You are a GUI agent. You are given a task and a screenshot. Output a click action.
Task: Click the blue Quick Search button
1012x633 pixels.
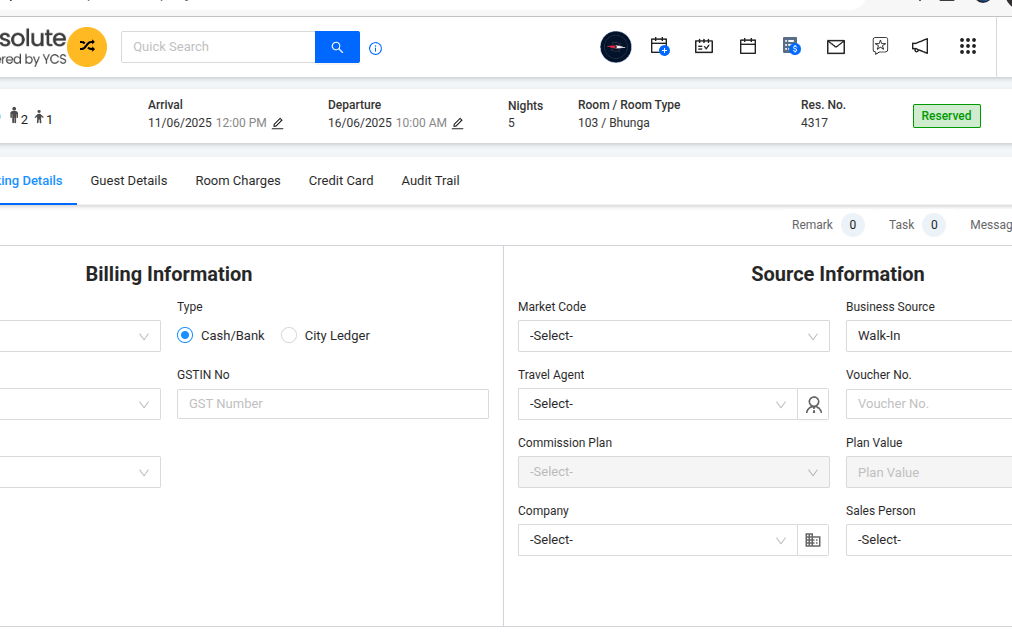pyautogui.click(x=337, y=47)
